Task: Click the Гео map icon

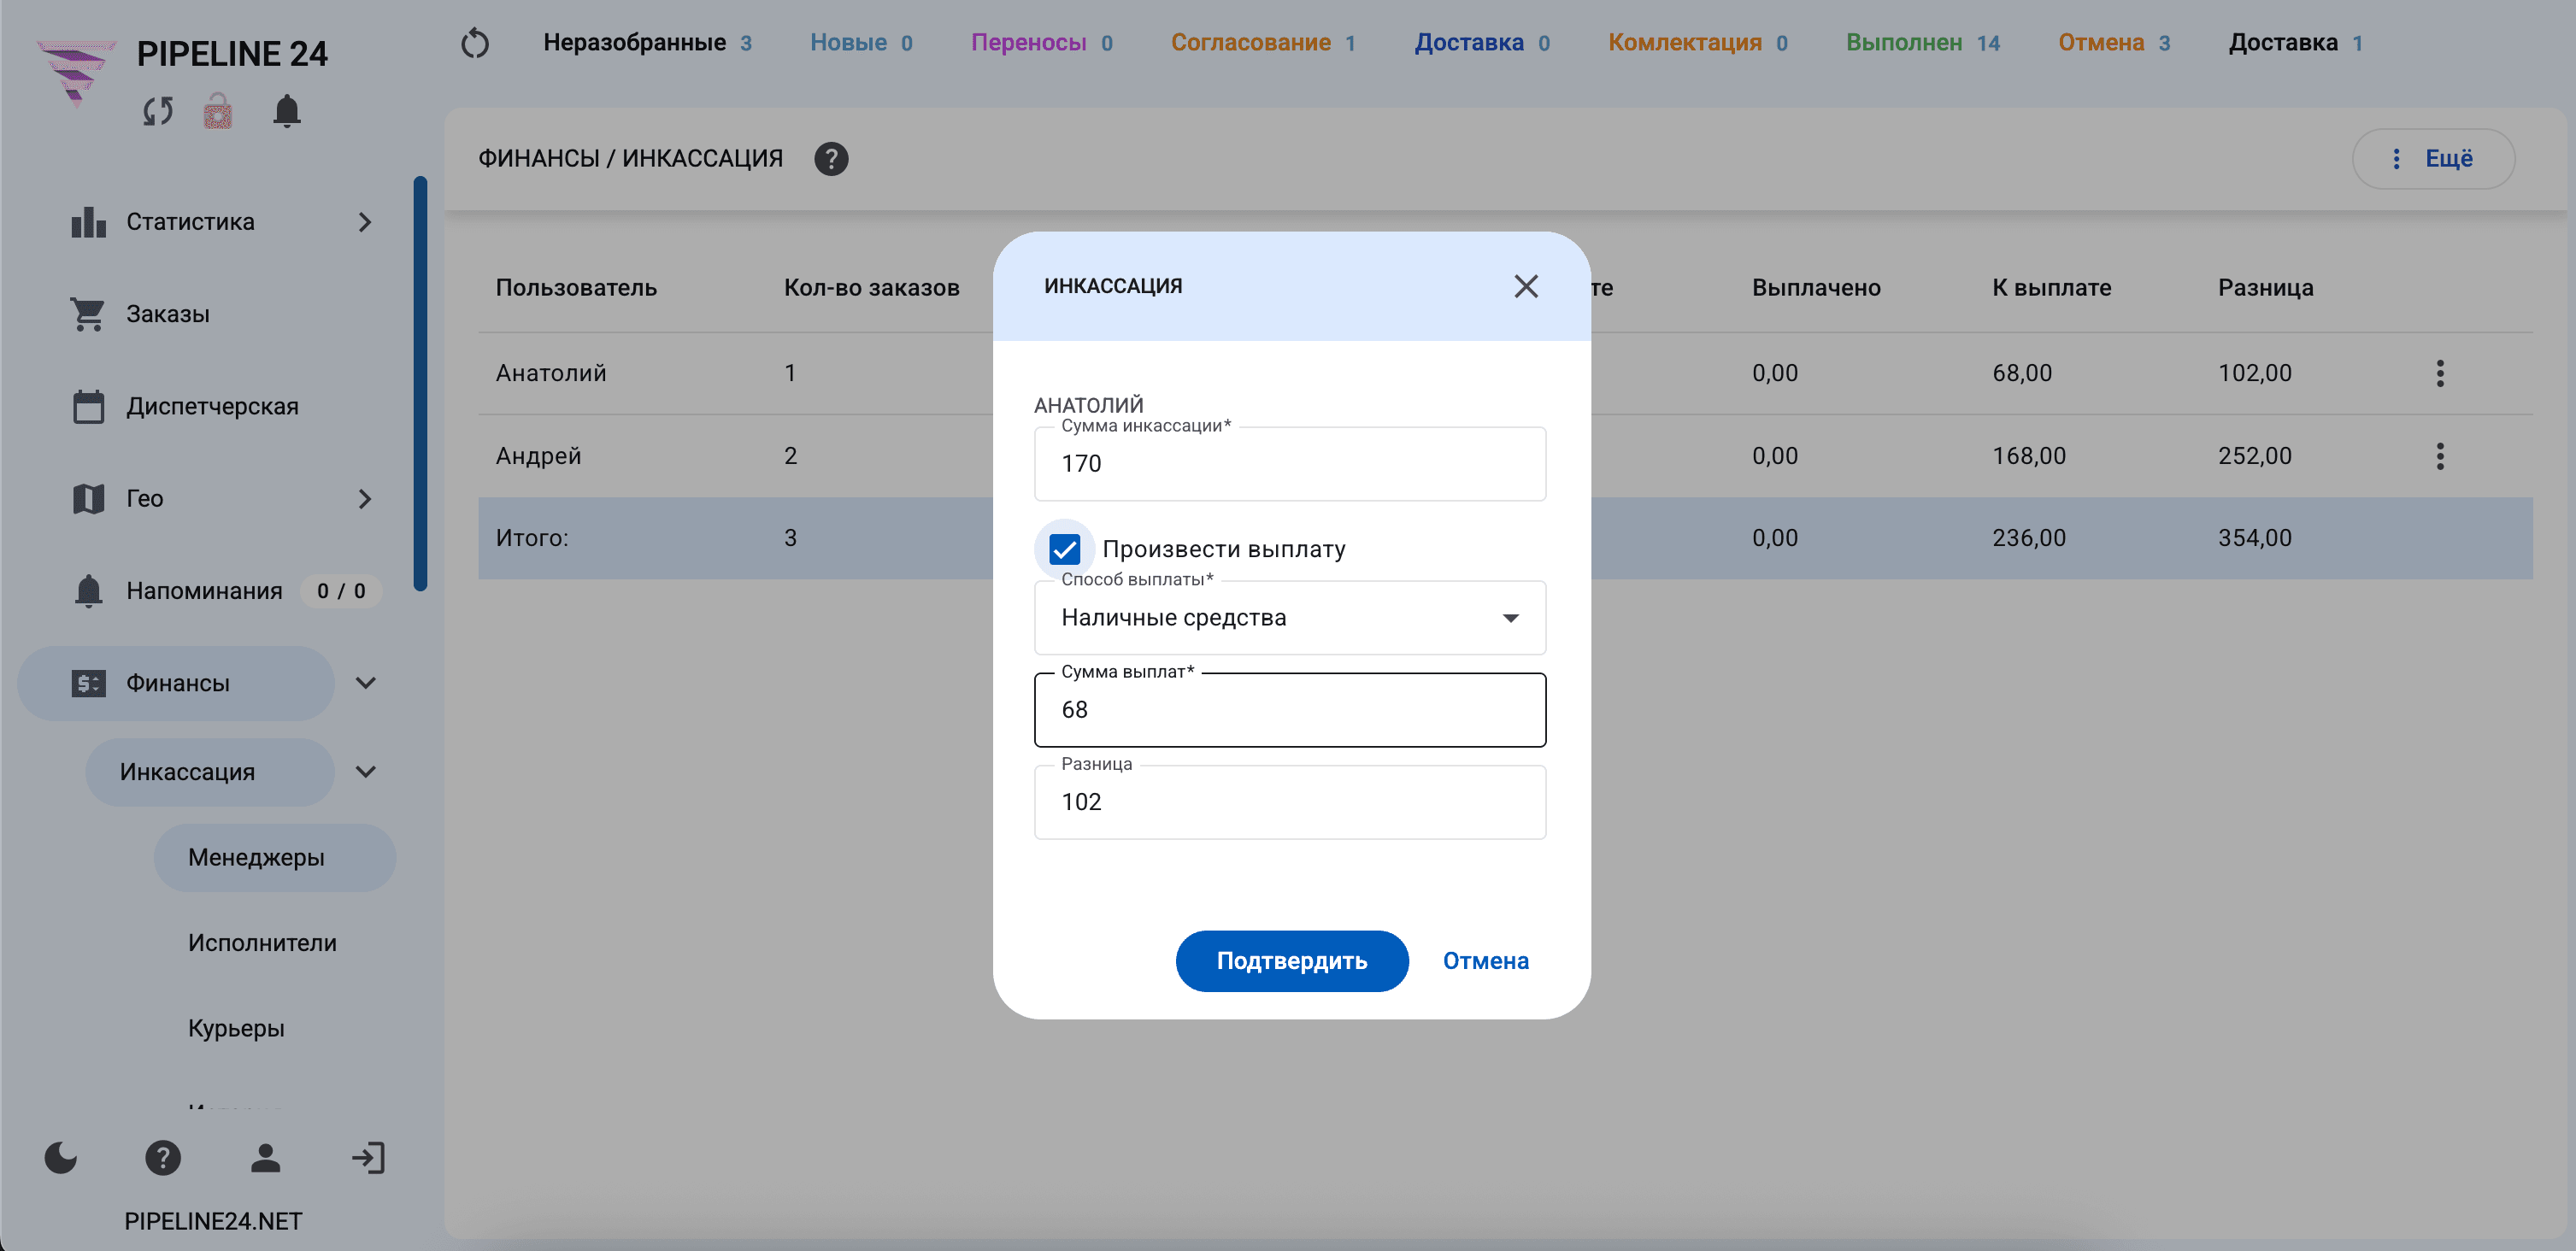Action: point(88,499)
